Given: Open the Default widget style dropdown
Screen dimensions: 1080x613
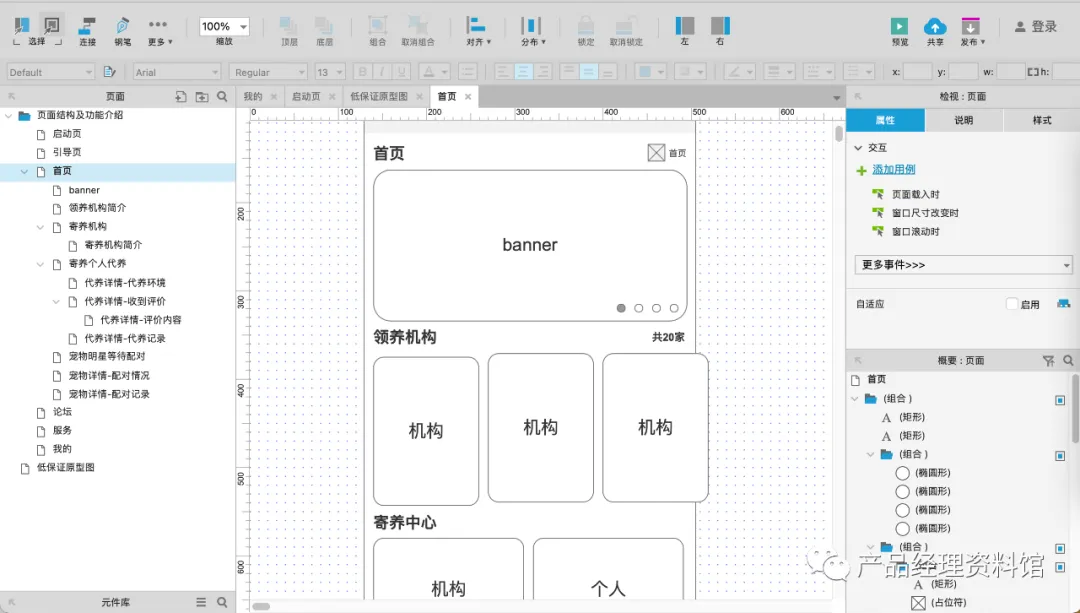Looking at the screenshot, I should (50, 72).
